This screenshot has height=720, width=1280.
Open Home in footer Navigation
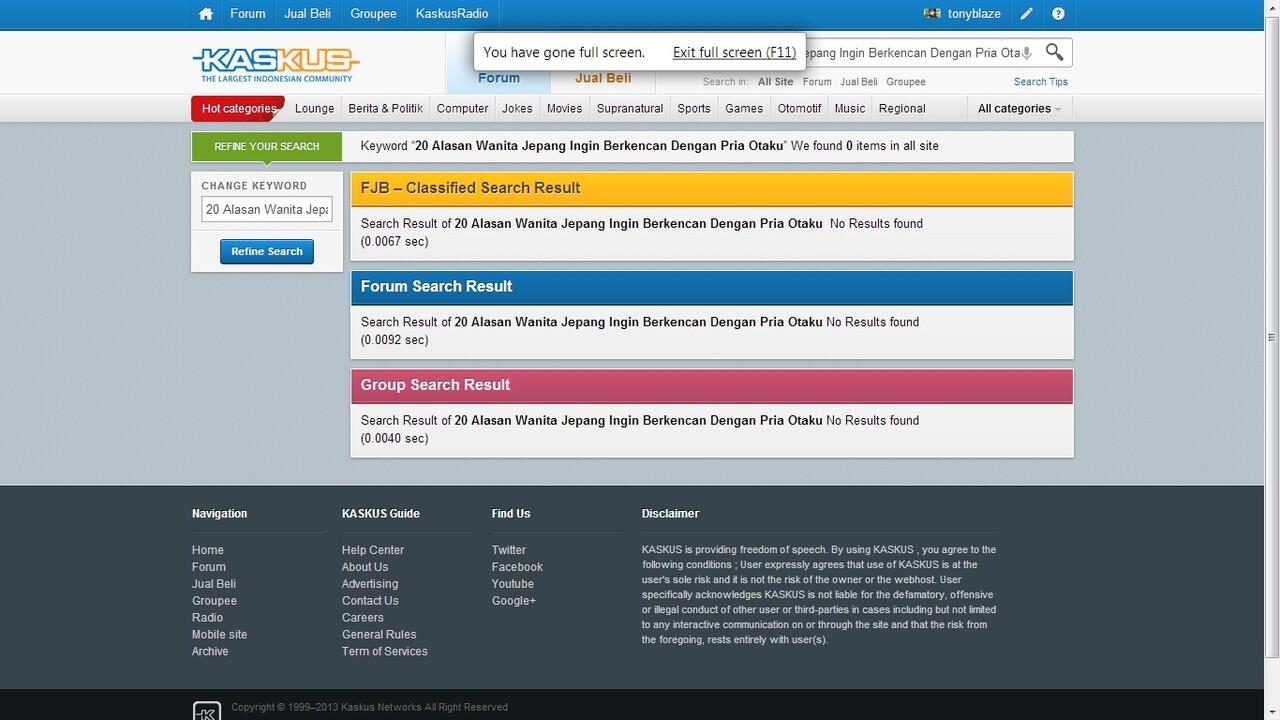(x=208, y=550)
